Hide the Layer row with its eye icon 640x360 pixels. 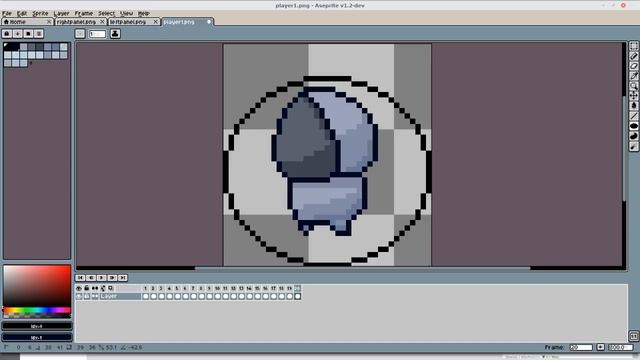tap(79, 296)
